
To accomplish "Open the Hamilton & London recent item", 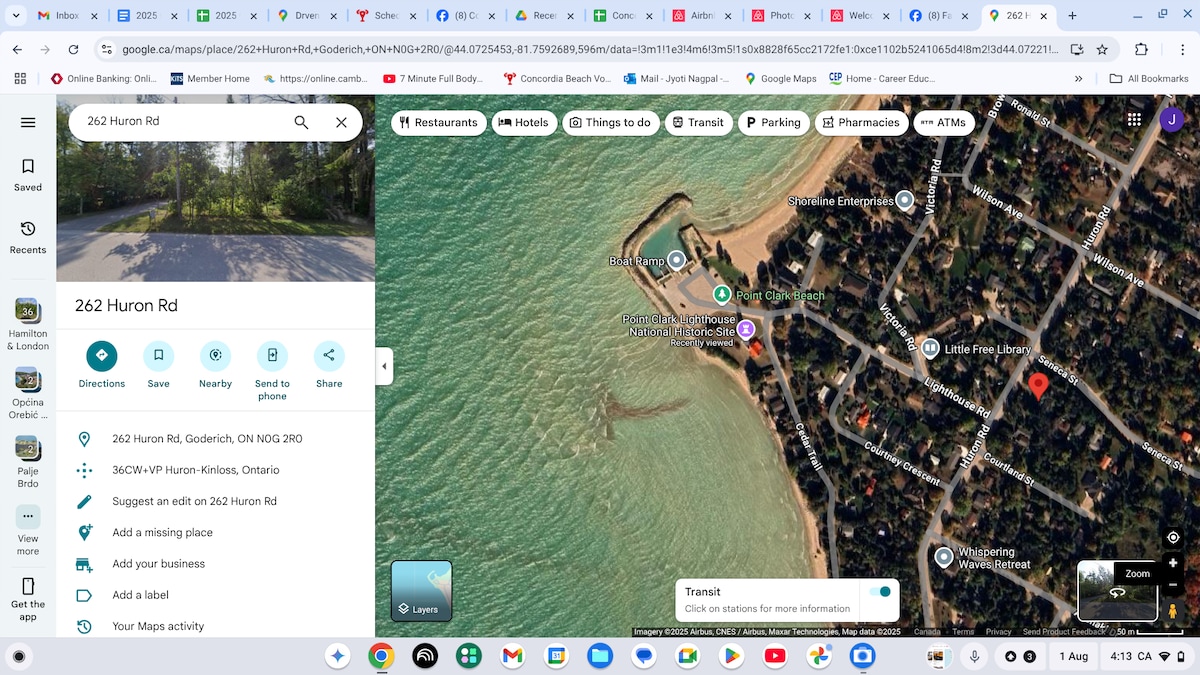I will click(28, 324).
